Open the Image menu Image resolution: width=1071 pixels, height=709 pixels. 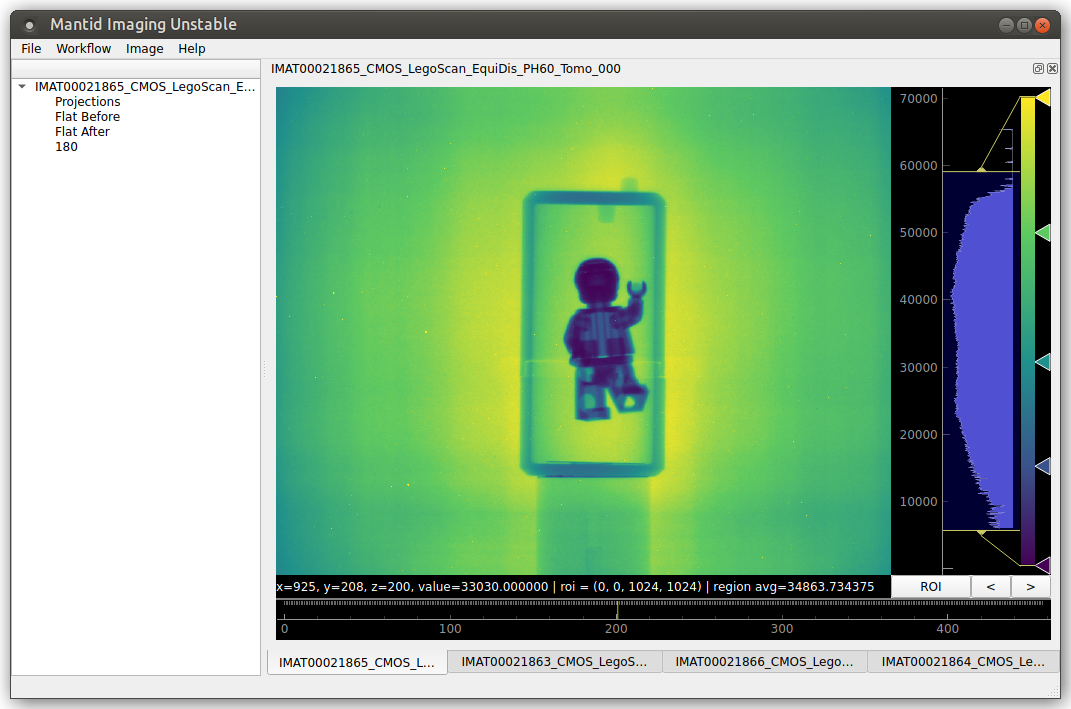click(144, 48)
